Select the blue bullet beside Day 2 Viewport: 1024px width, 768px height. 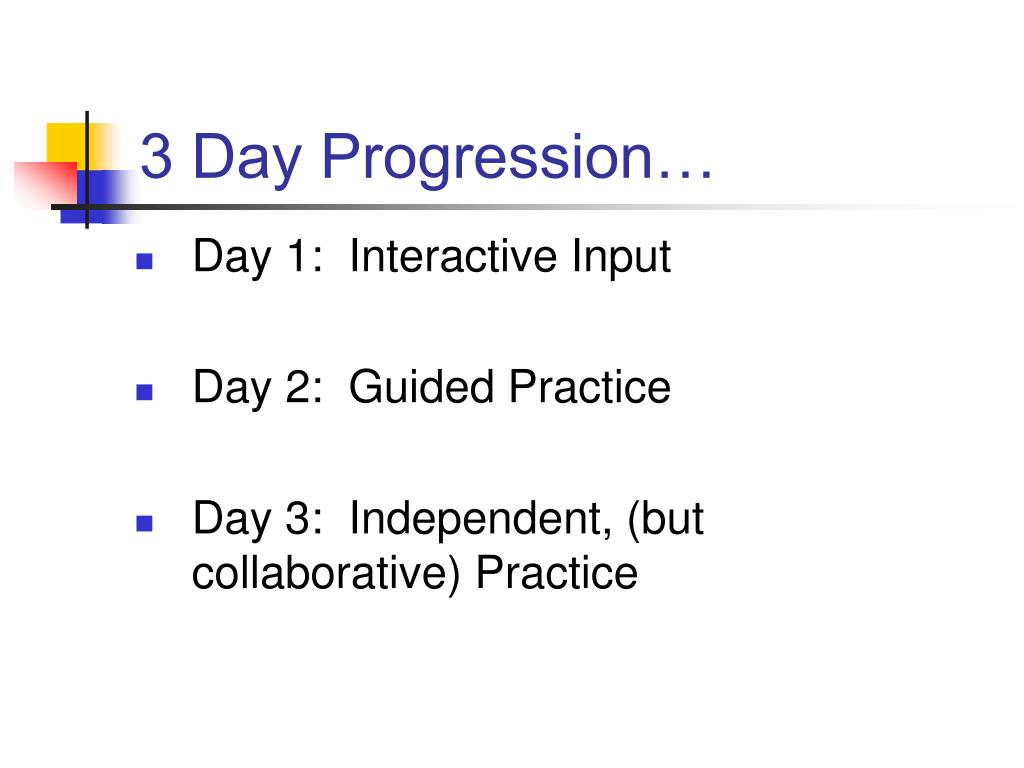(144, 392)
